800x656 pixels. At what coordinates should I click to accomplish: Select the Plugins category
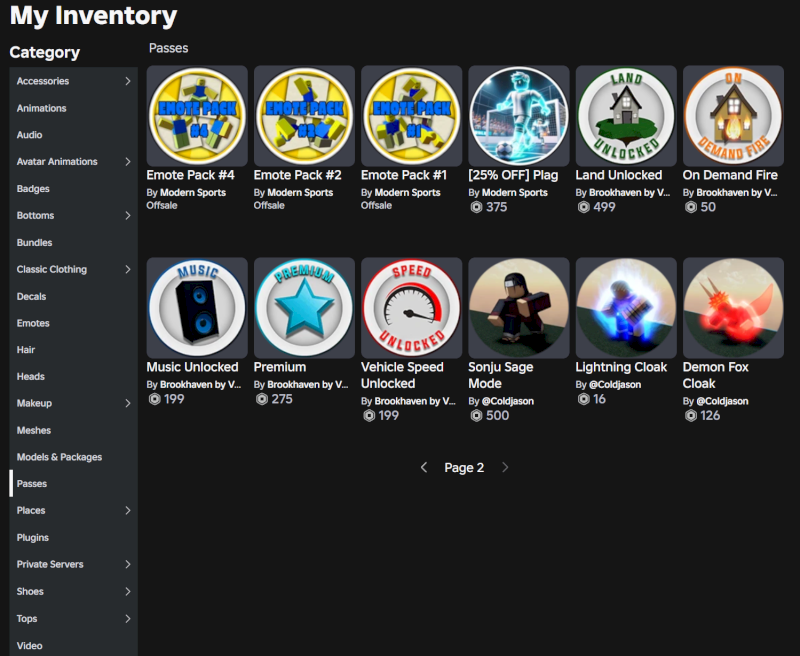pos(73,538)
